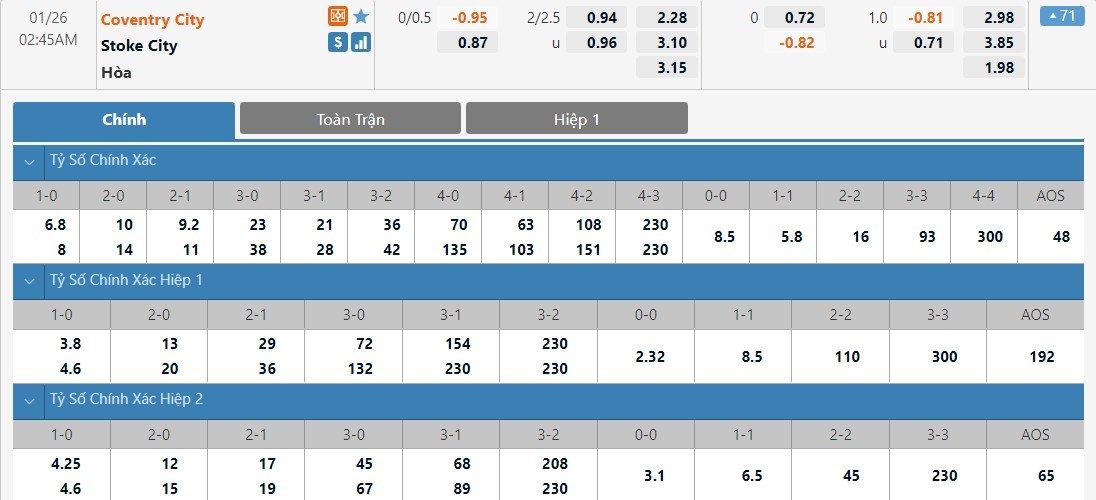Switch to the Toàn Trận tab
1096x500 pixels.
tap(350, 119)
